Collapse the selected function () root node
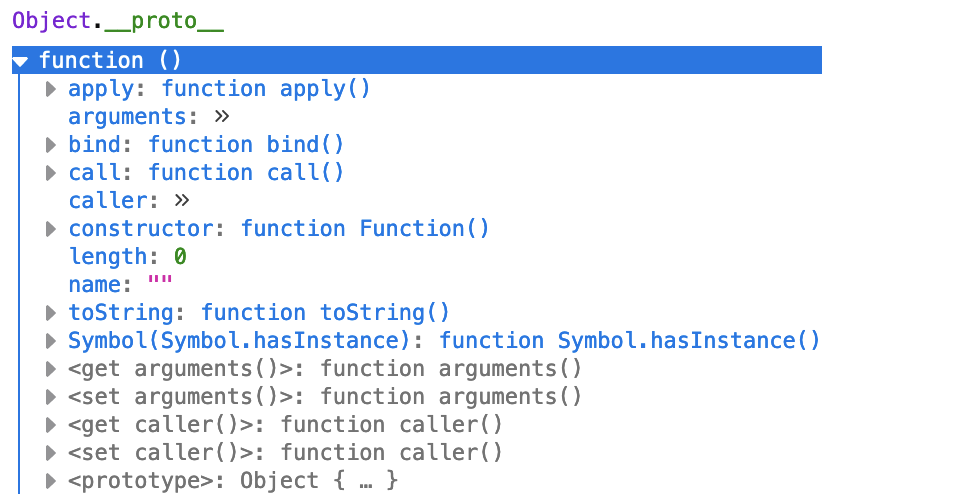Viewport: 968px width, 500px height. point(20,61)
